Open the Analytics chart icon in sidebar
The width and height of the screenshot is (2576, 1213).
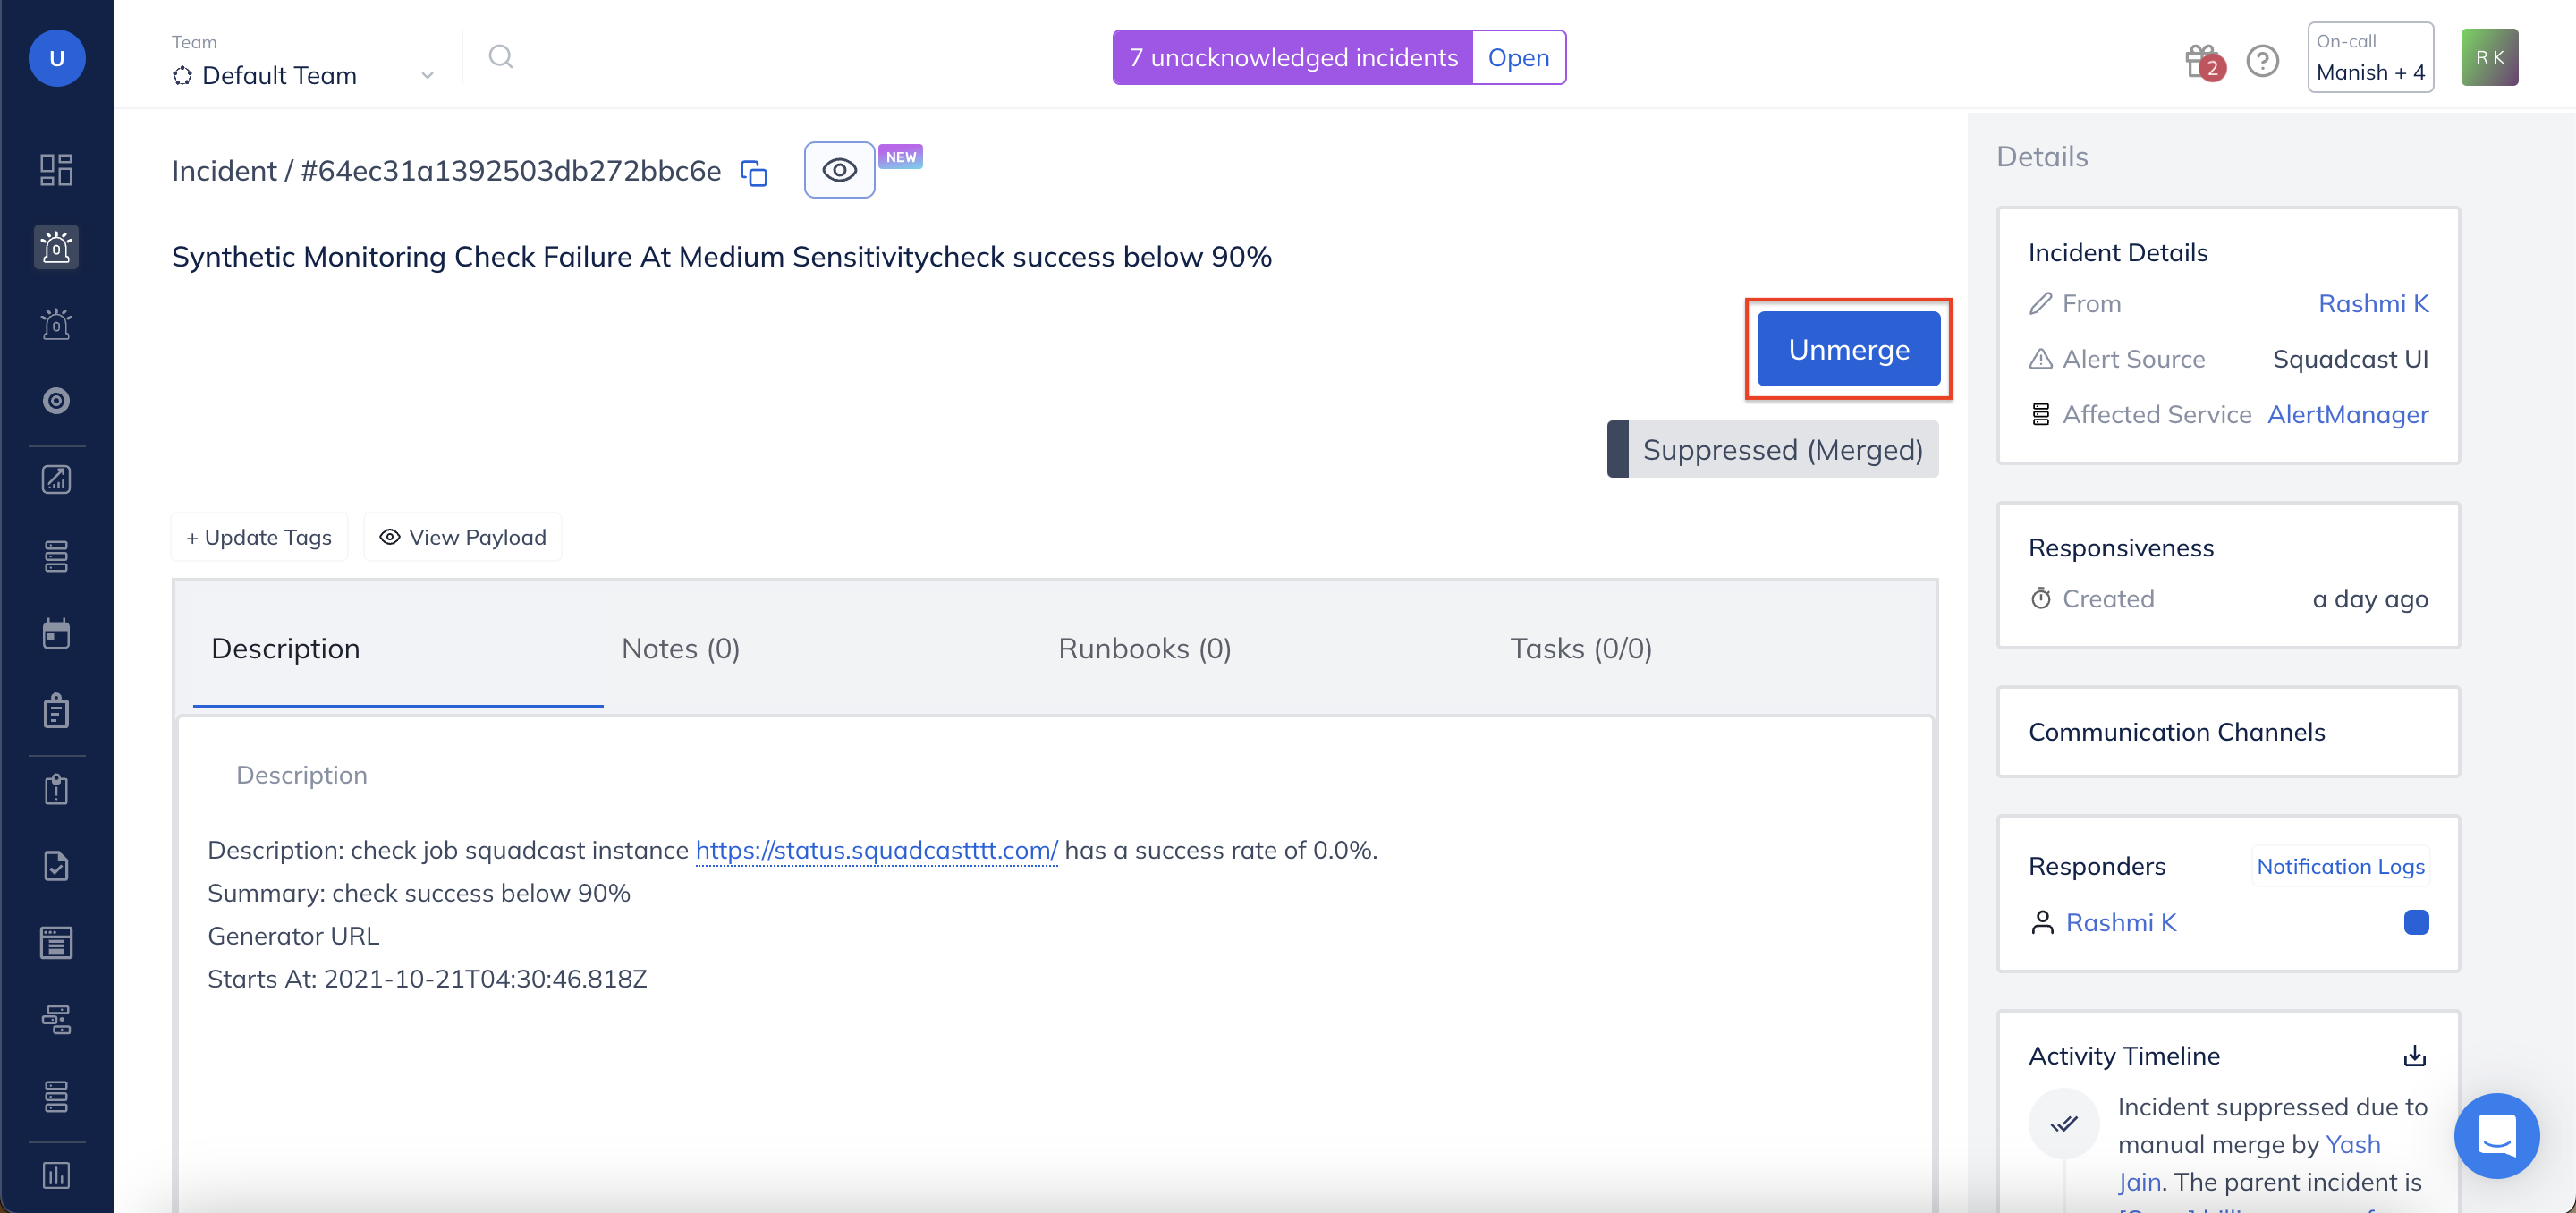point(56,479)
